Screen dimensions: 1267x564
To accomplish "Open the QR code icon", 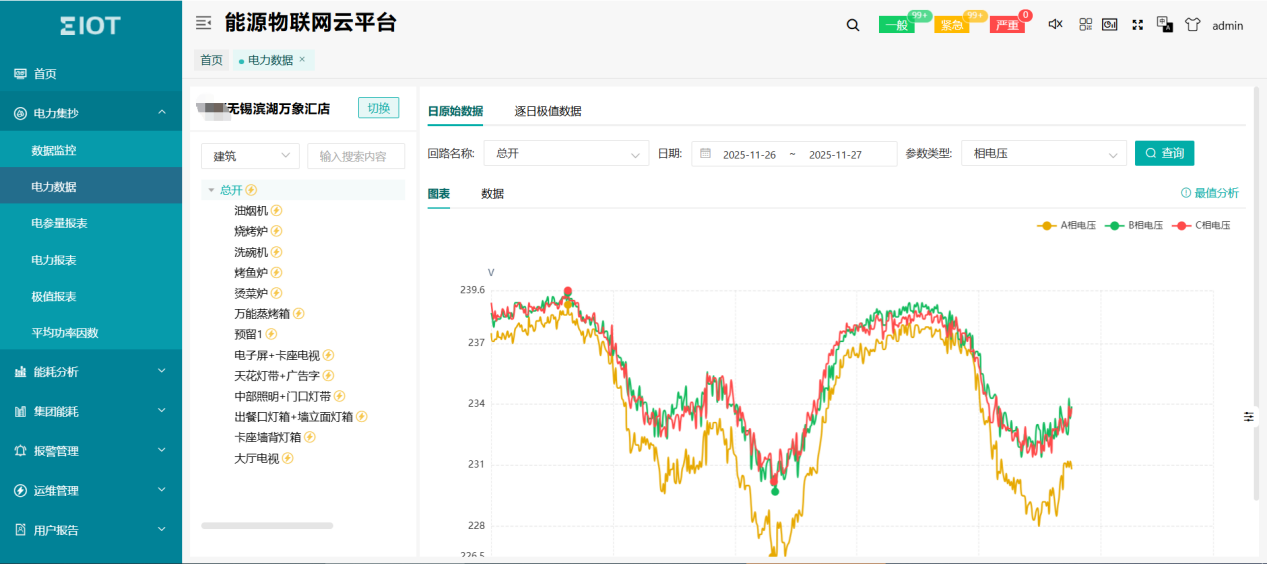I will tap(1086, 25).
